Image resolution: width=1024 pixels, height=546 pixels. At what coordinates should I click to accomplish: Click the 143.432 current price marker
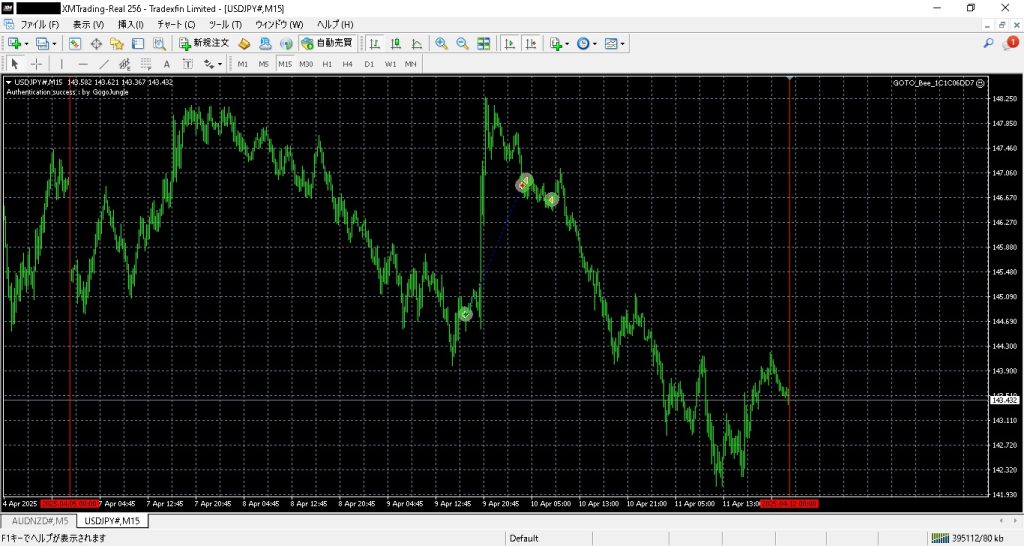tap(1001, 400)
